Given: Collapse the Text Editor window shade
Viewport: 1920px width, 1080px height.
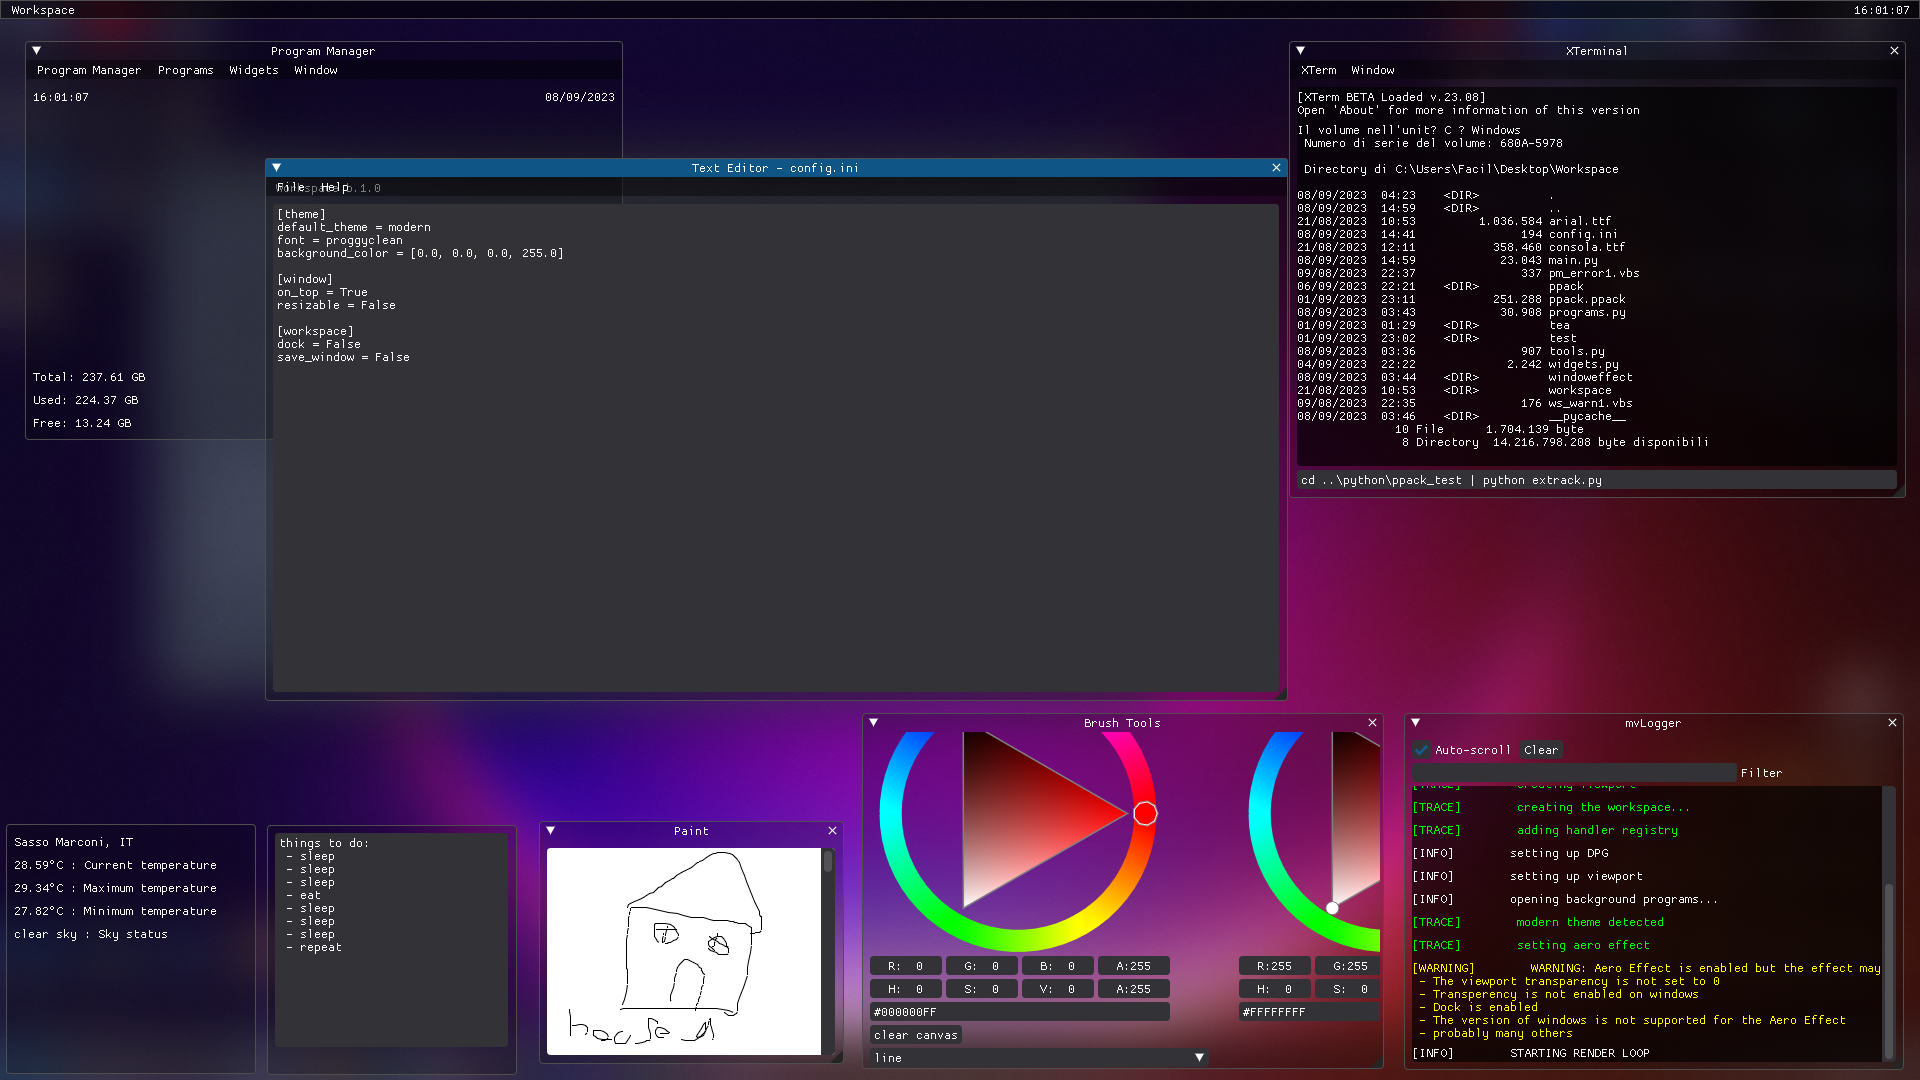Looking at the screenshot, I should pyautogui.click(x=277, y=167).
